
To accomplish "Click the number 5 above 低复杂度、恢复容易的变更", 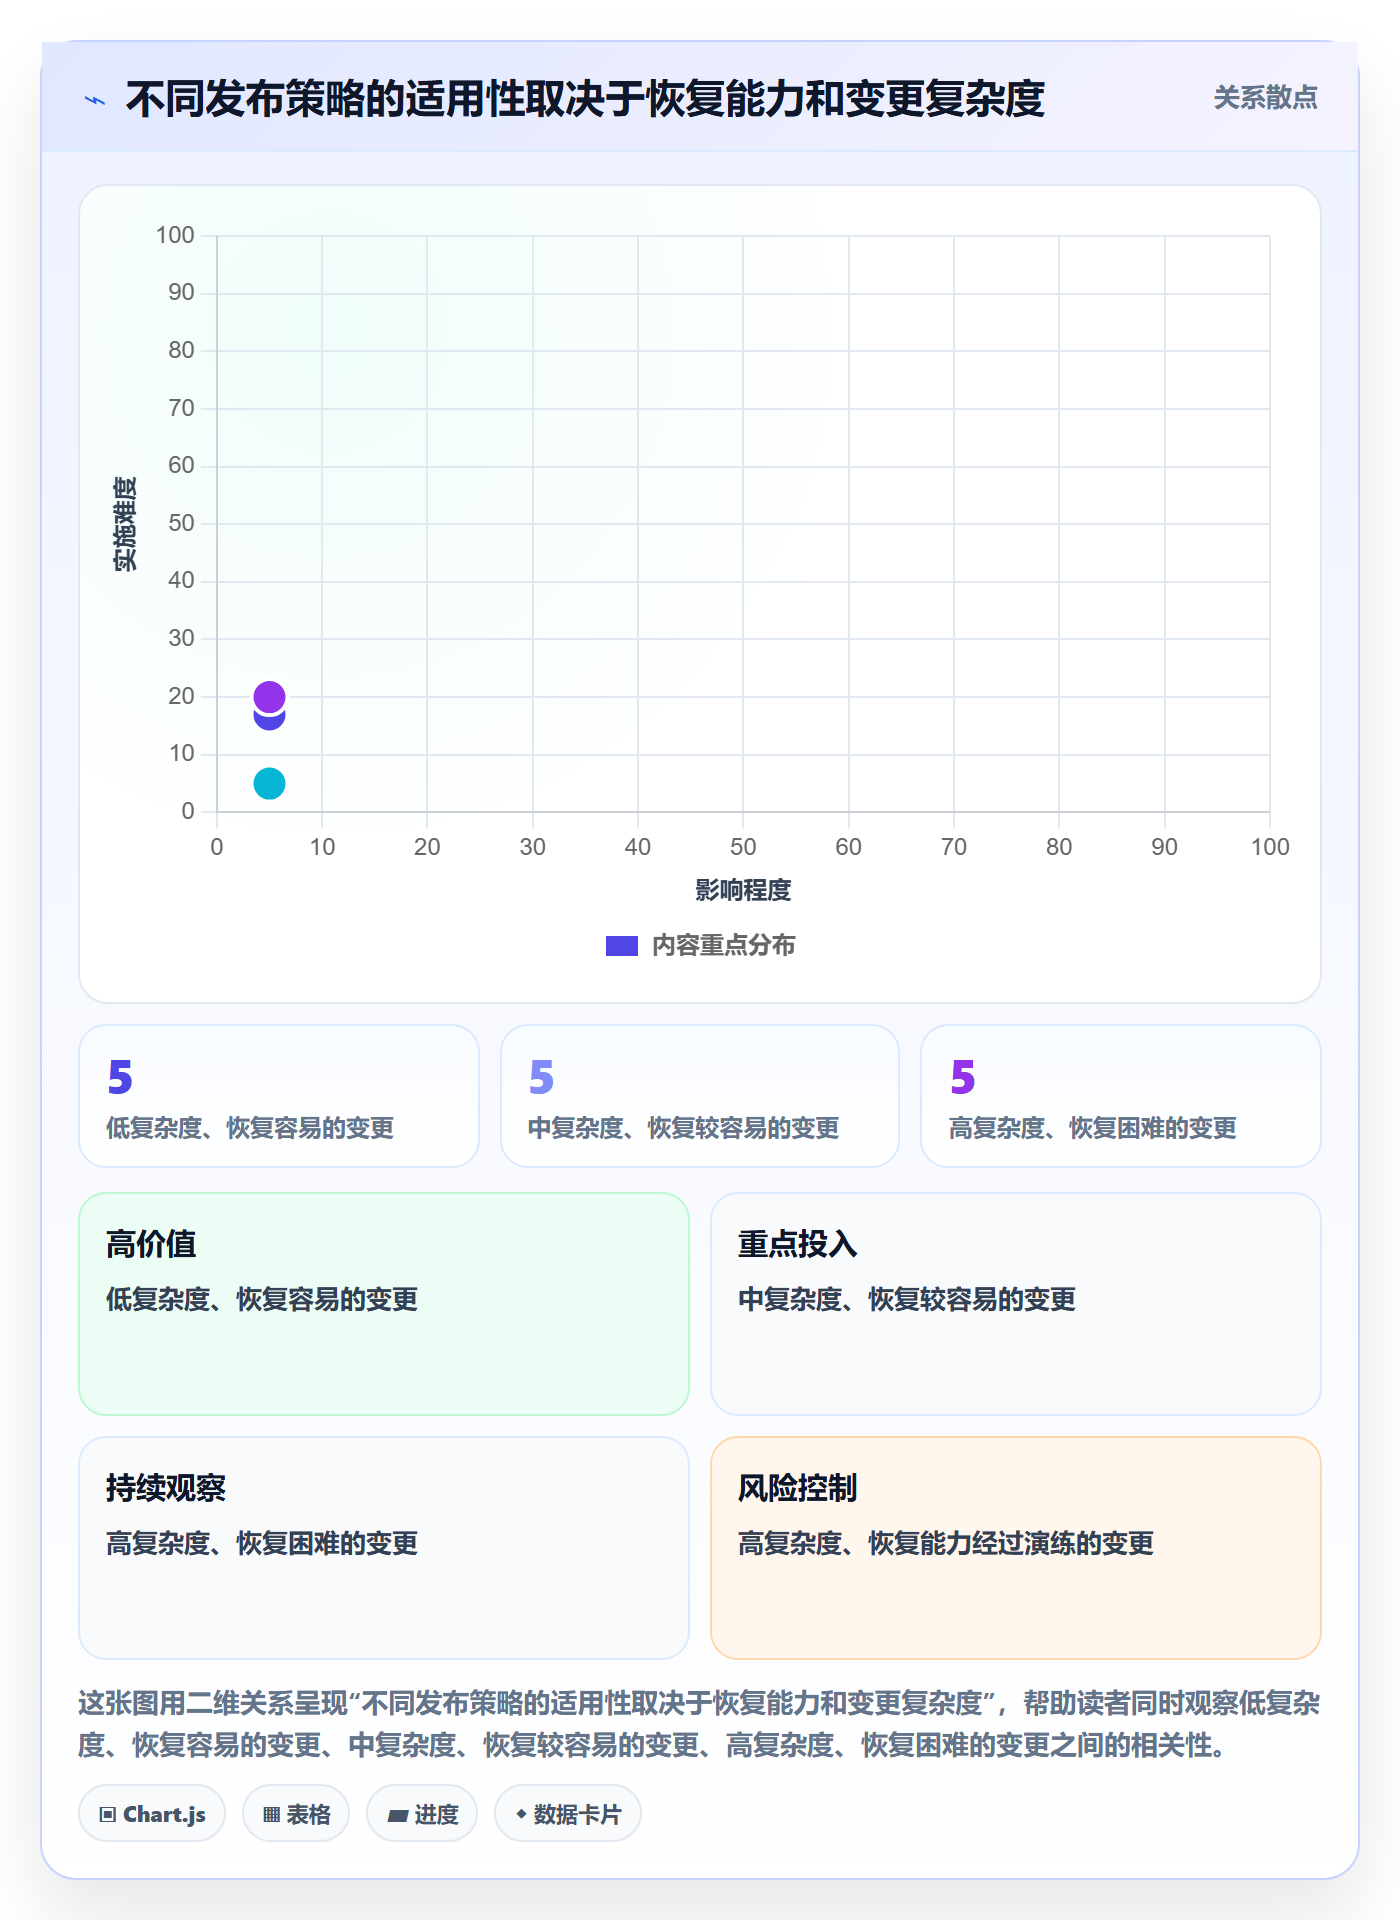I will click(120, 1077).
